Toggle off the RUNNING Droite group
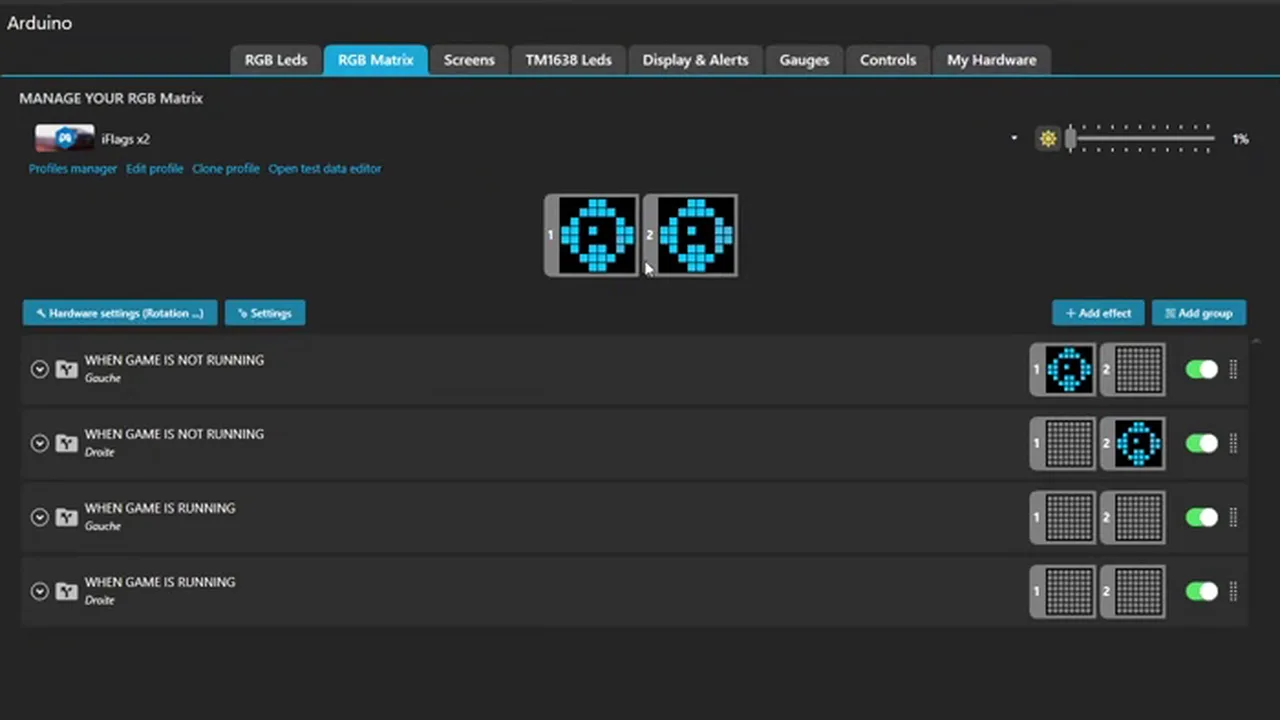This screenshot has width=1280, height=720. (1202, 591)
